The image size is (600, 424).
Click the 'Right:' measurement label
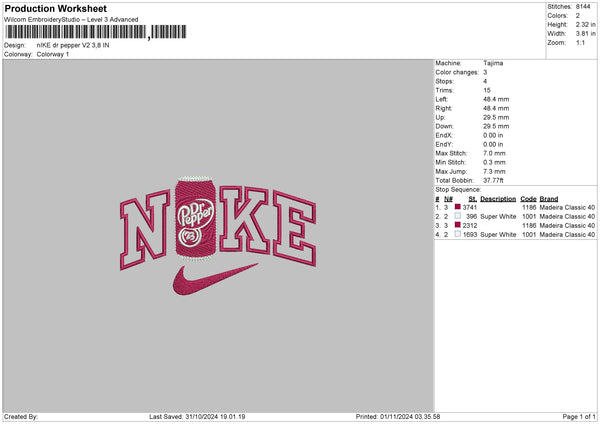coord(443,108)
